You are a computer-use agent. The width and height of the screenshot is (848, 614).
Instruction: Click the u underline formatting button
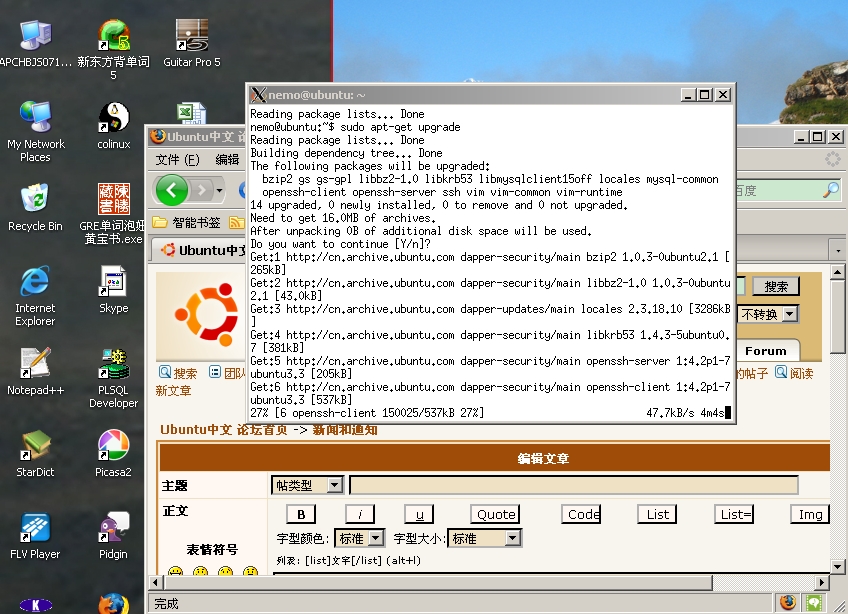[x=419, y=514]
